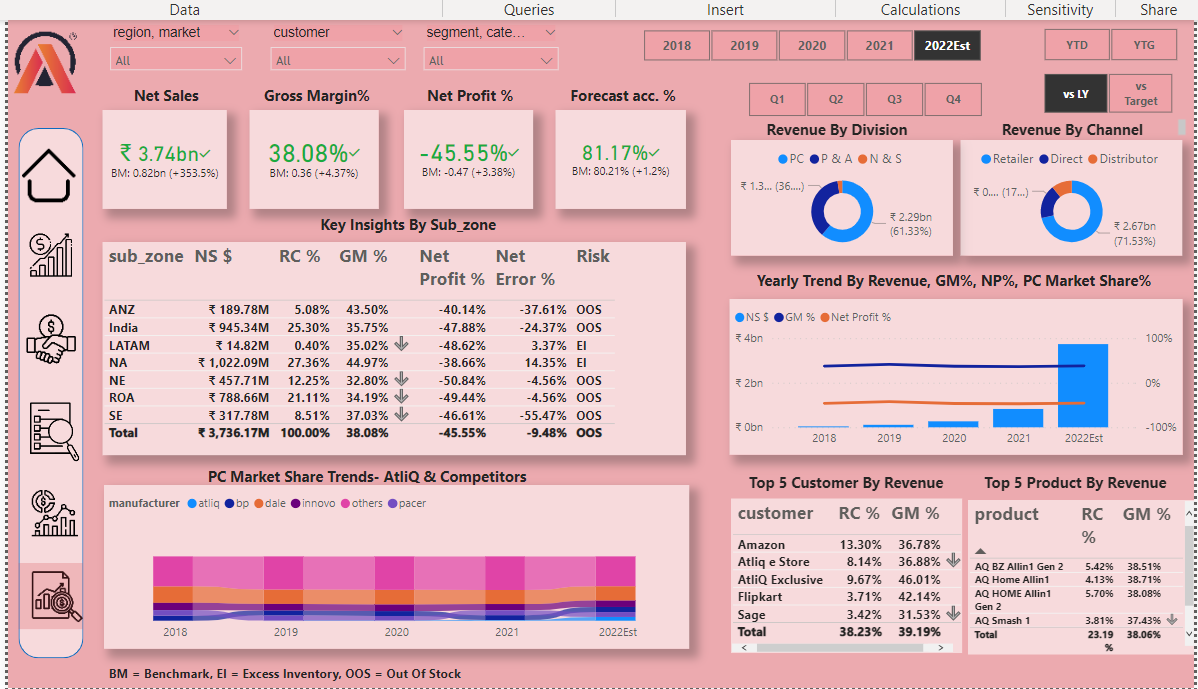Open the Home page icon in sidebar
The height and width of the screenshot is (689, 1198).
click(x=50, y=174)
